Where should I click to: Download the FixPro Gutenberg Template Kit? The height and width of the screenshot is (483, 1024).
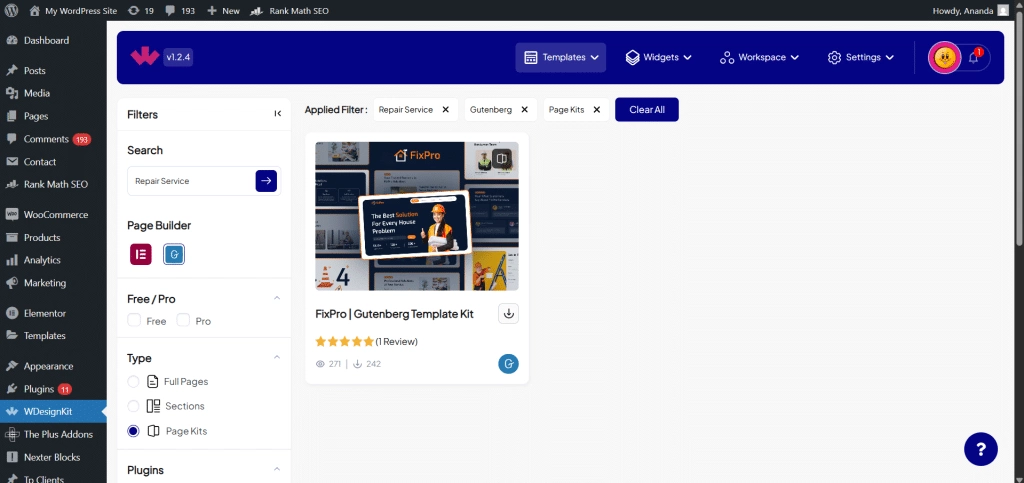coord(509,313)
